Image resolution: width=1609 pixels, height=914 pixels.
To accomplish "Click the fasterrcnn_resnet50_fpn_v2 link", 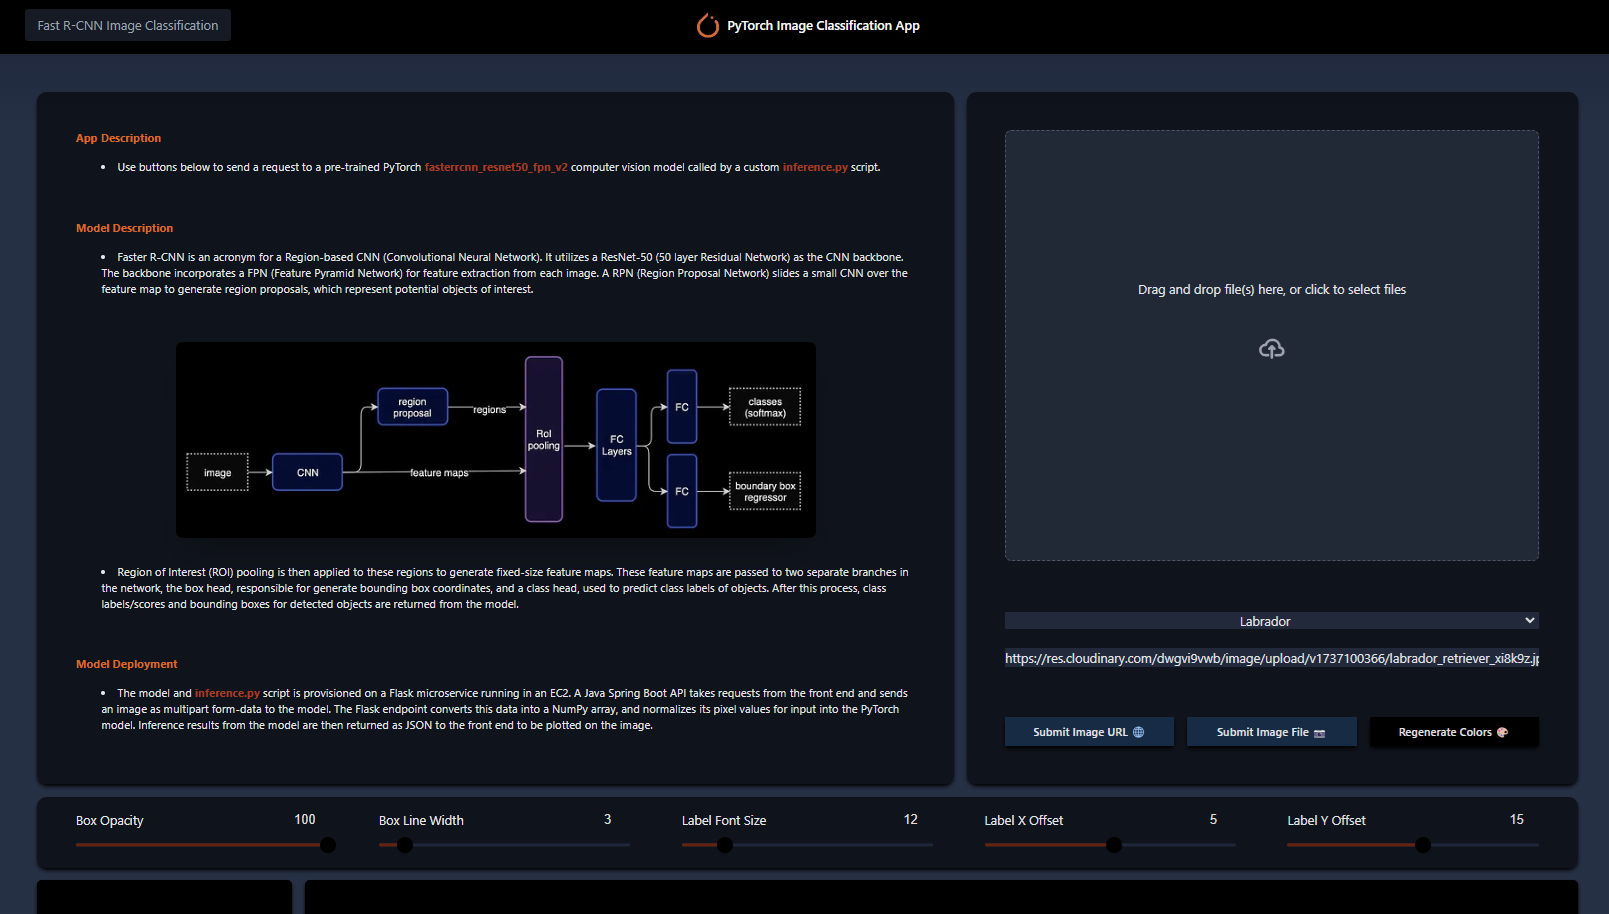I will 496,167.
